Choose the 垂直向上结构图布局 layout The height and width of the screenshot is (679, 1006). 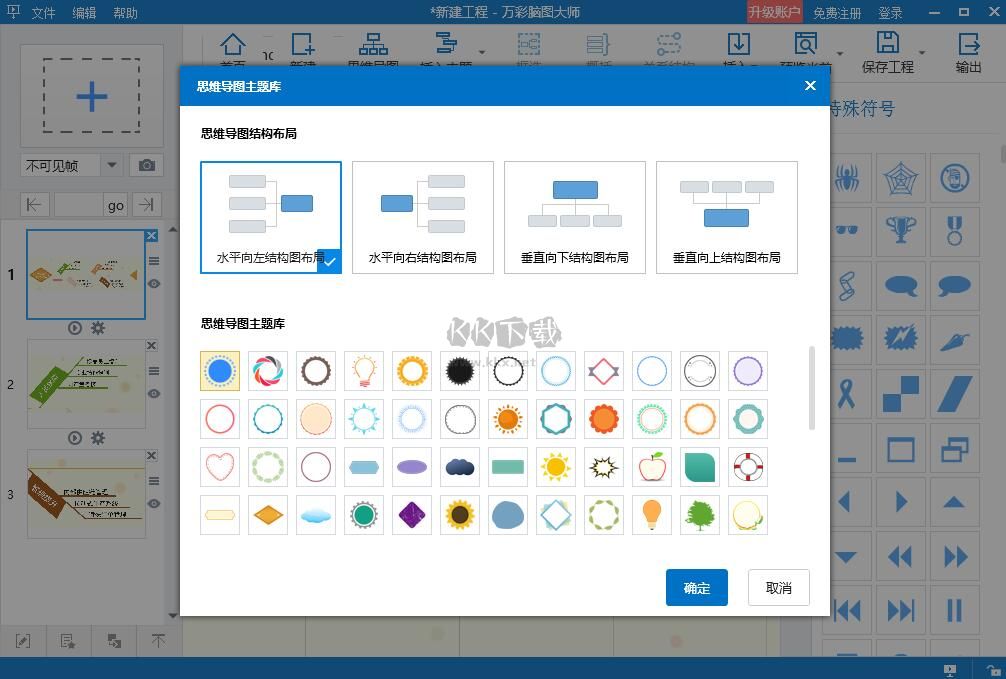point(727,218)
